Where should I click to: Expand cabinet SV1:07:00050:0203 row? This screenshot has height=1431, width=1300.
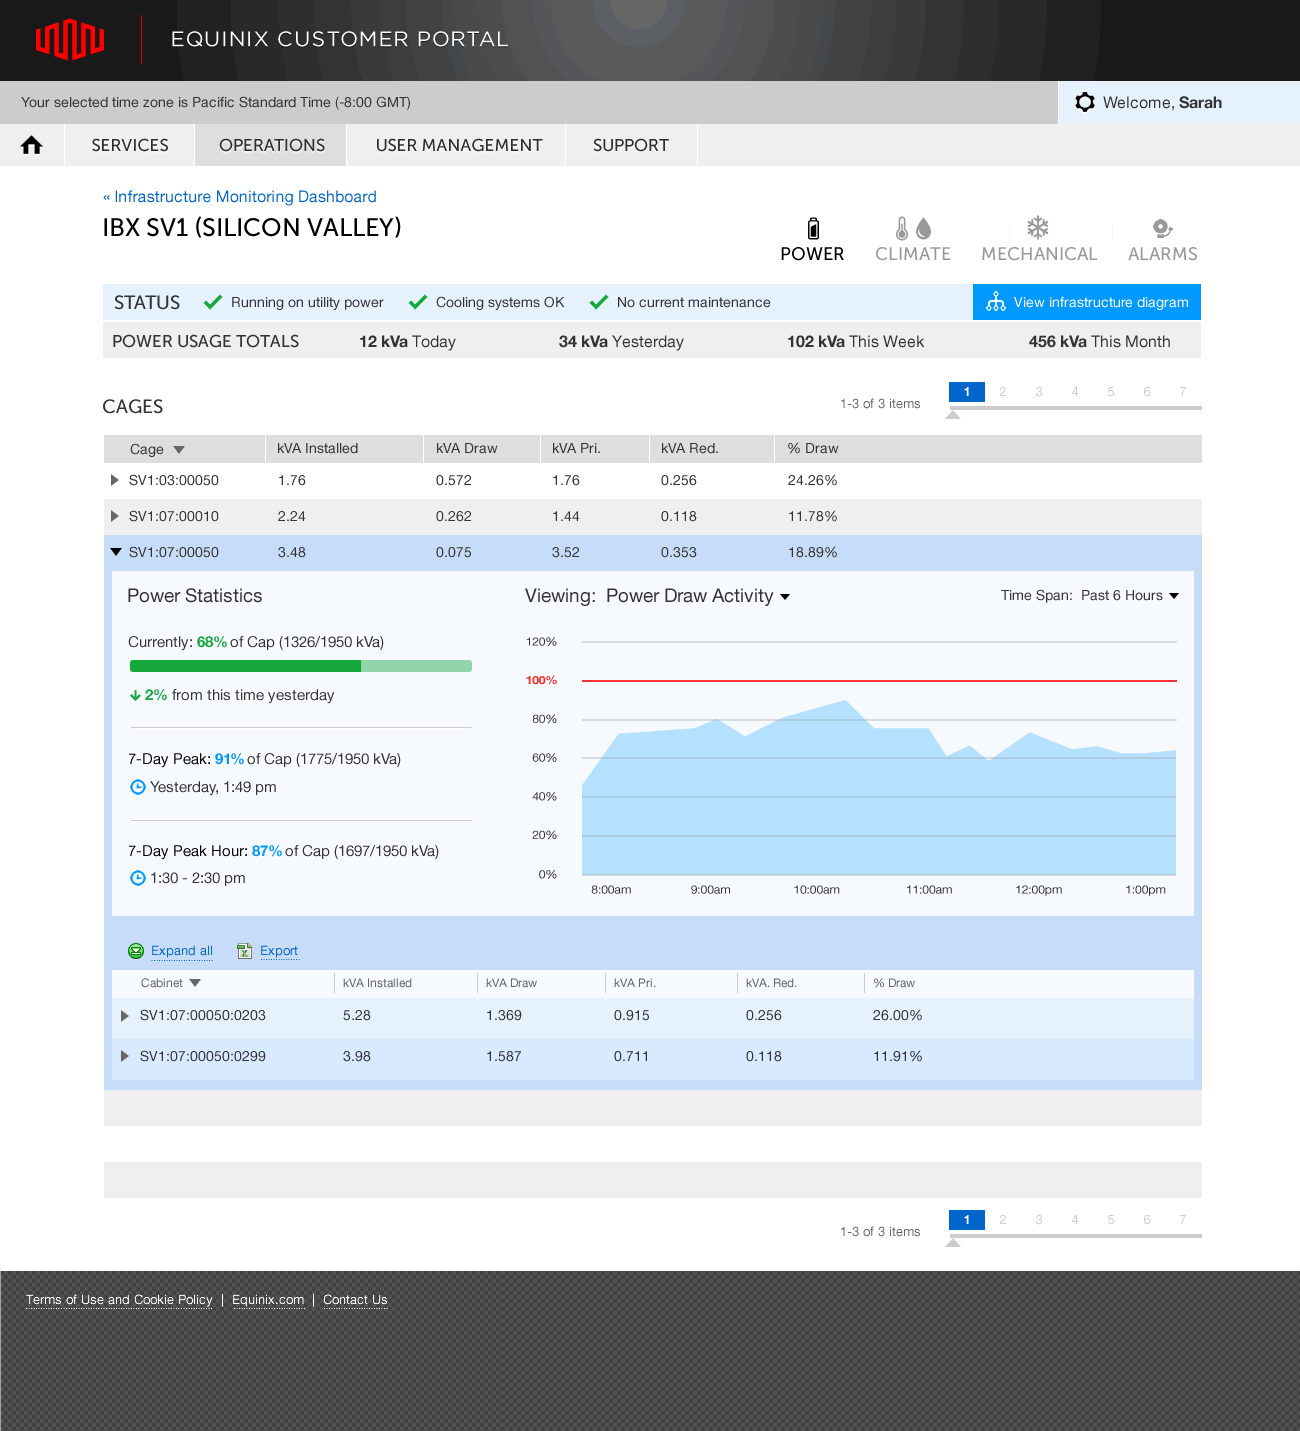tap(125, 1016)
